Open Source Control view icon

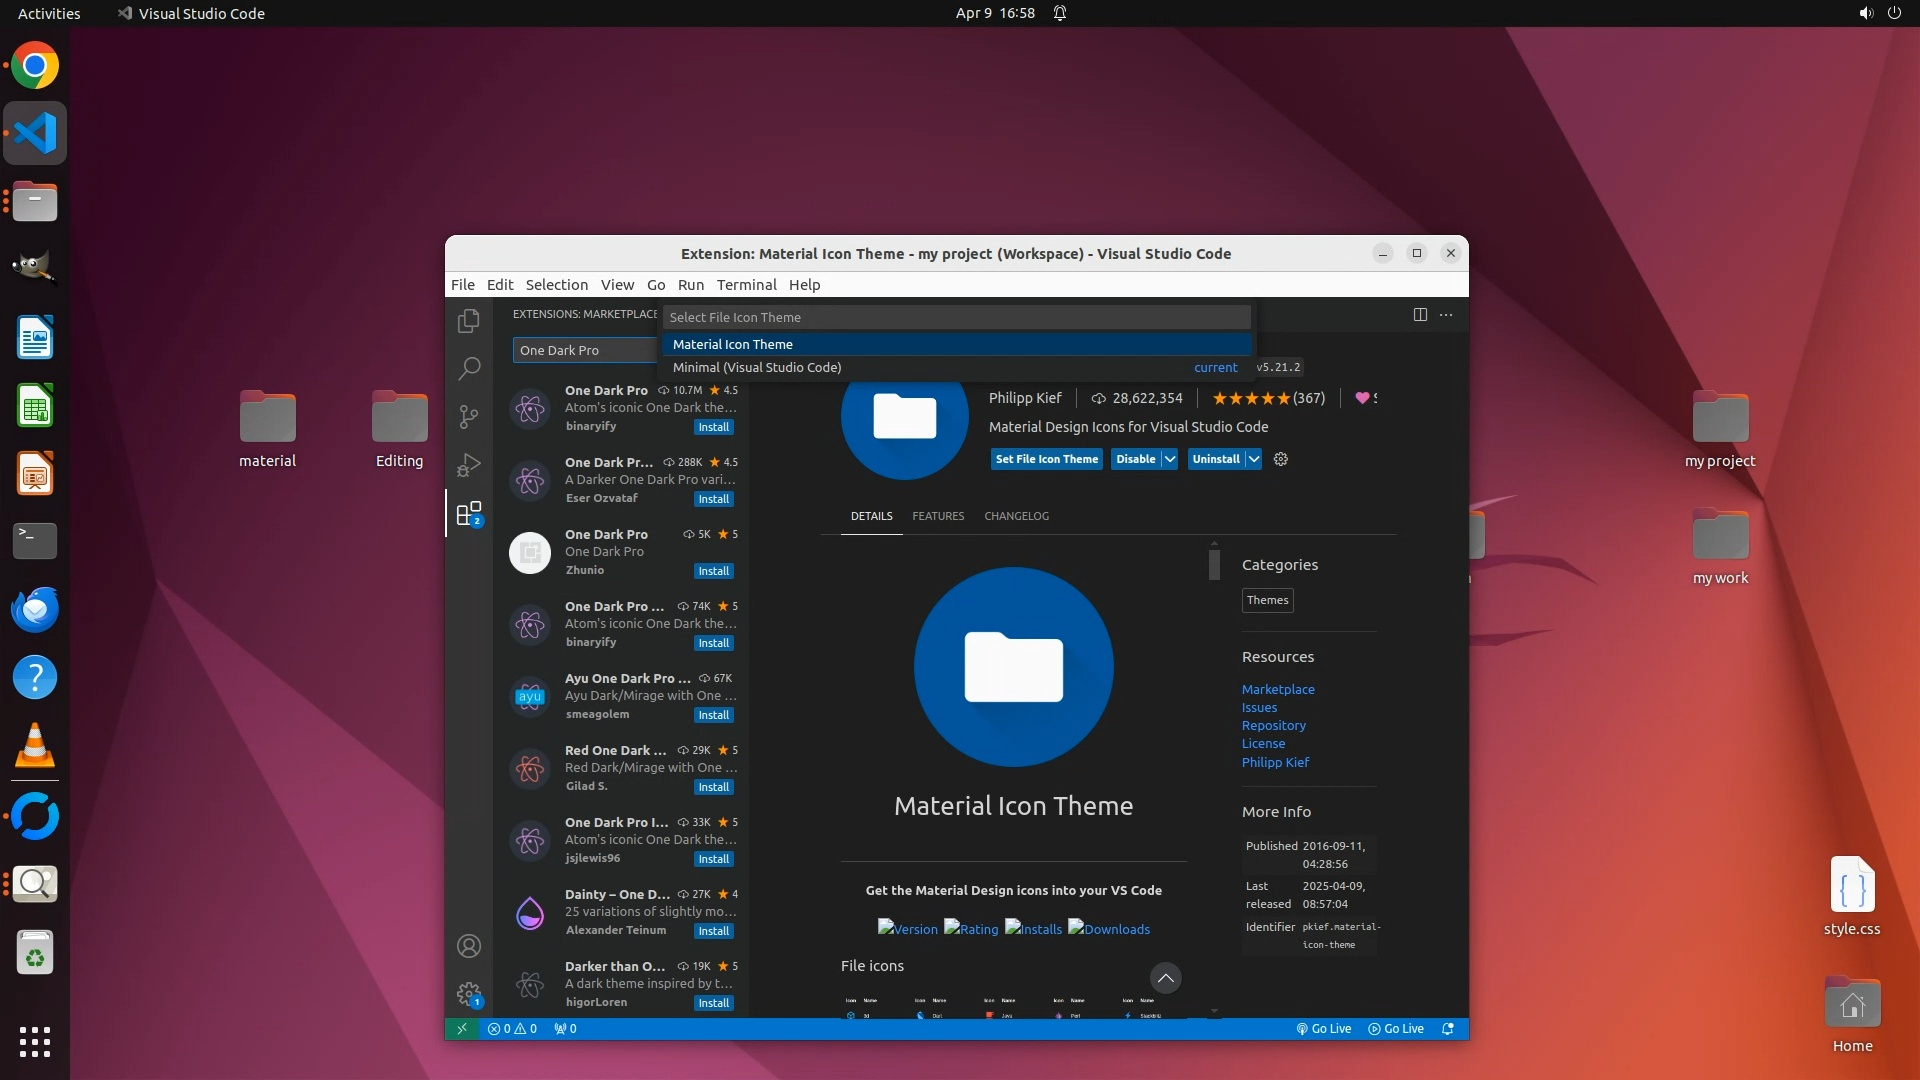[x=469, y=416]
